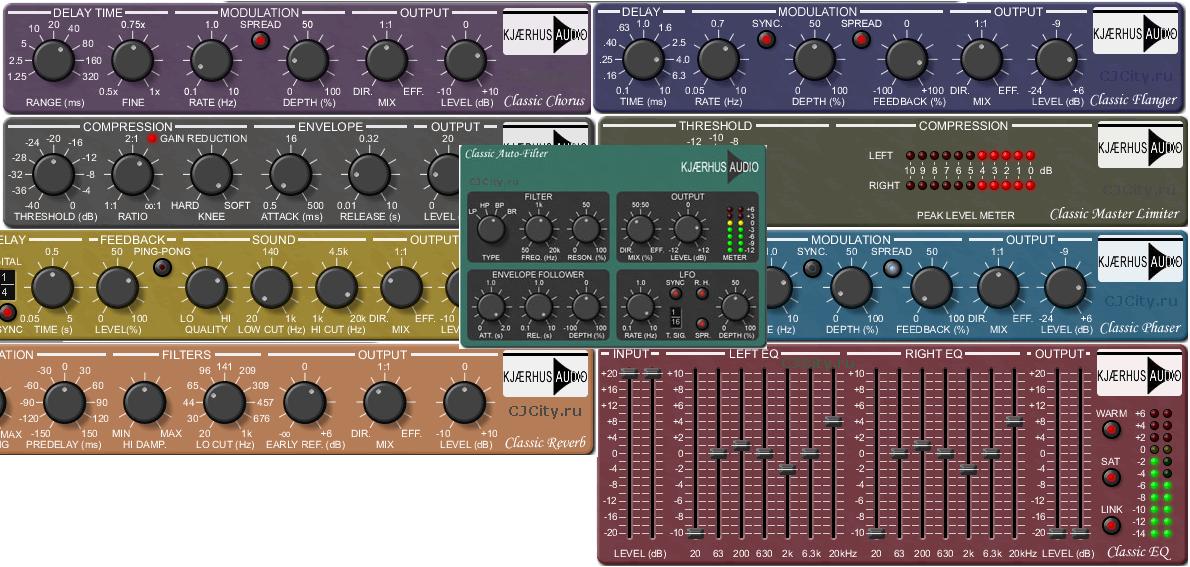The width and height of the screenshot is (1190, 567).
Task: Click the Phaser LEVEL (dB) knob
Action: point(1066,288)
